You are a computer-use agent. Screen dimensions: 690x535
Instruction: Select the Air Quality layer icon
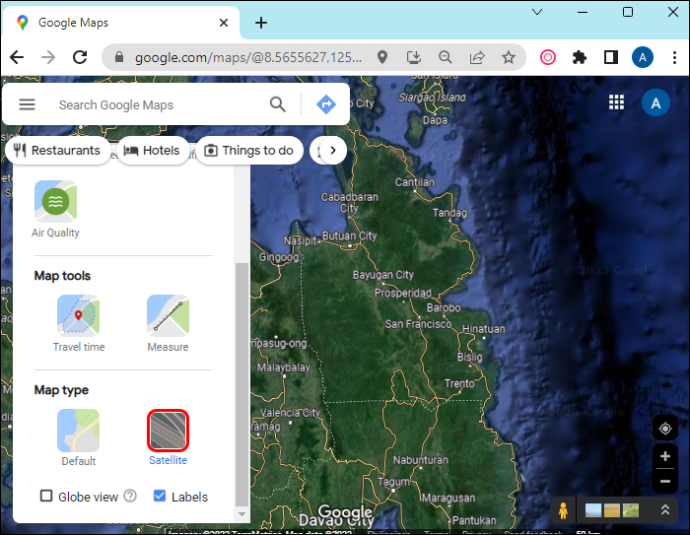click(56, 202)
